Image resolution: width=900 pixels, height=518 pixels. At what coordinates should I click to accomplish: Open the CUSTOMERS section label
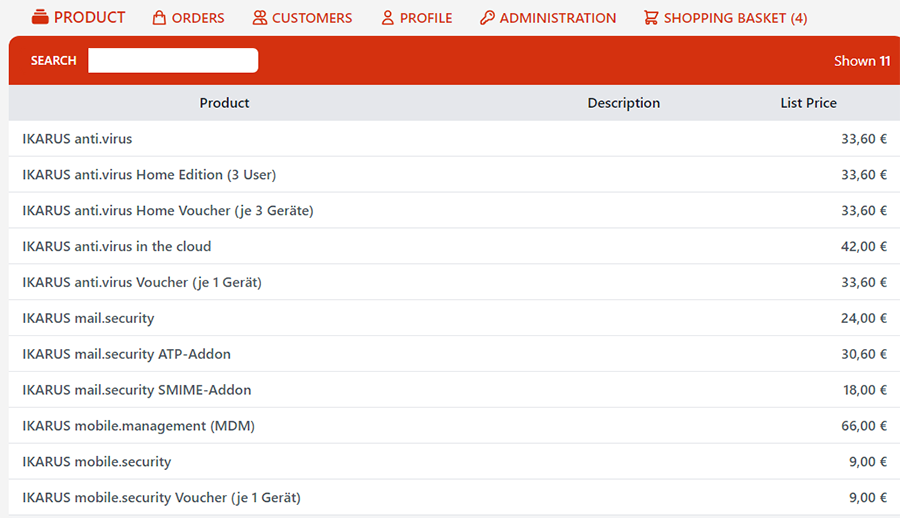(312, 18)
